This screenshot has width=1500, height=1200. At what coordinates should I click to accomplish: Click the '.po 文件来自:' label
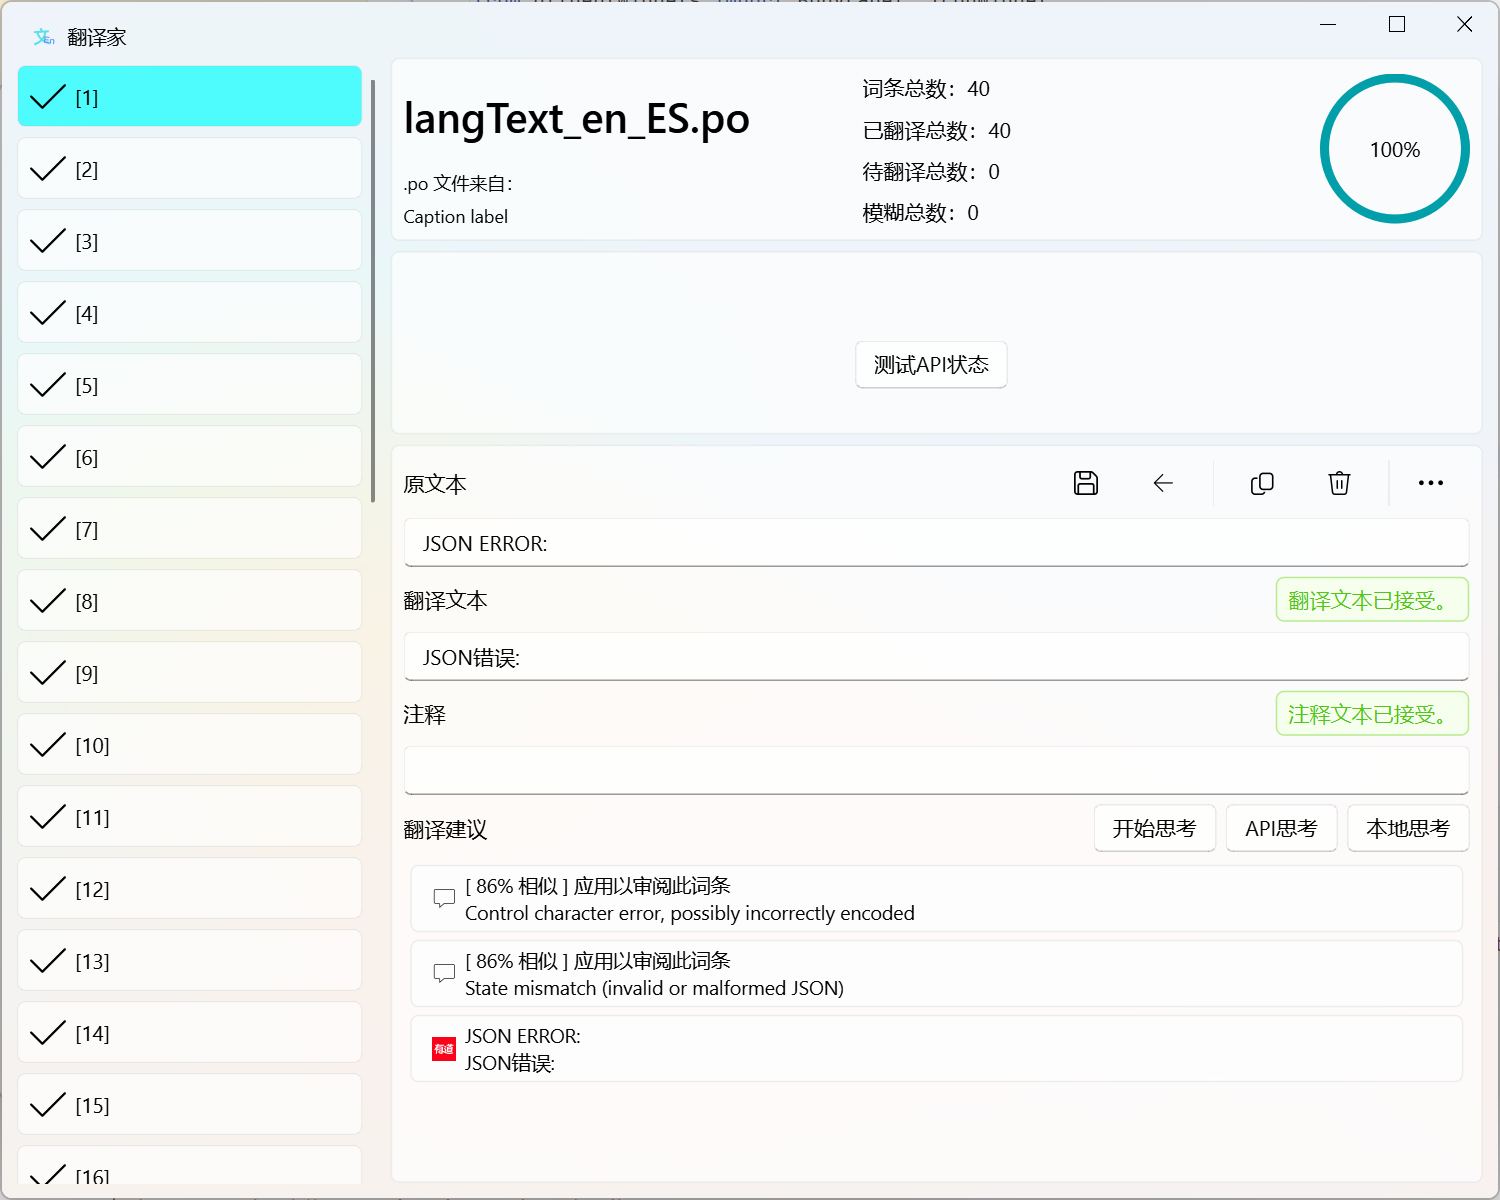[x=458, y=184]
